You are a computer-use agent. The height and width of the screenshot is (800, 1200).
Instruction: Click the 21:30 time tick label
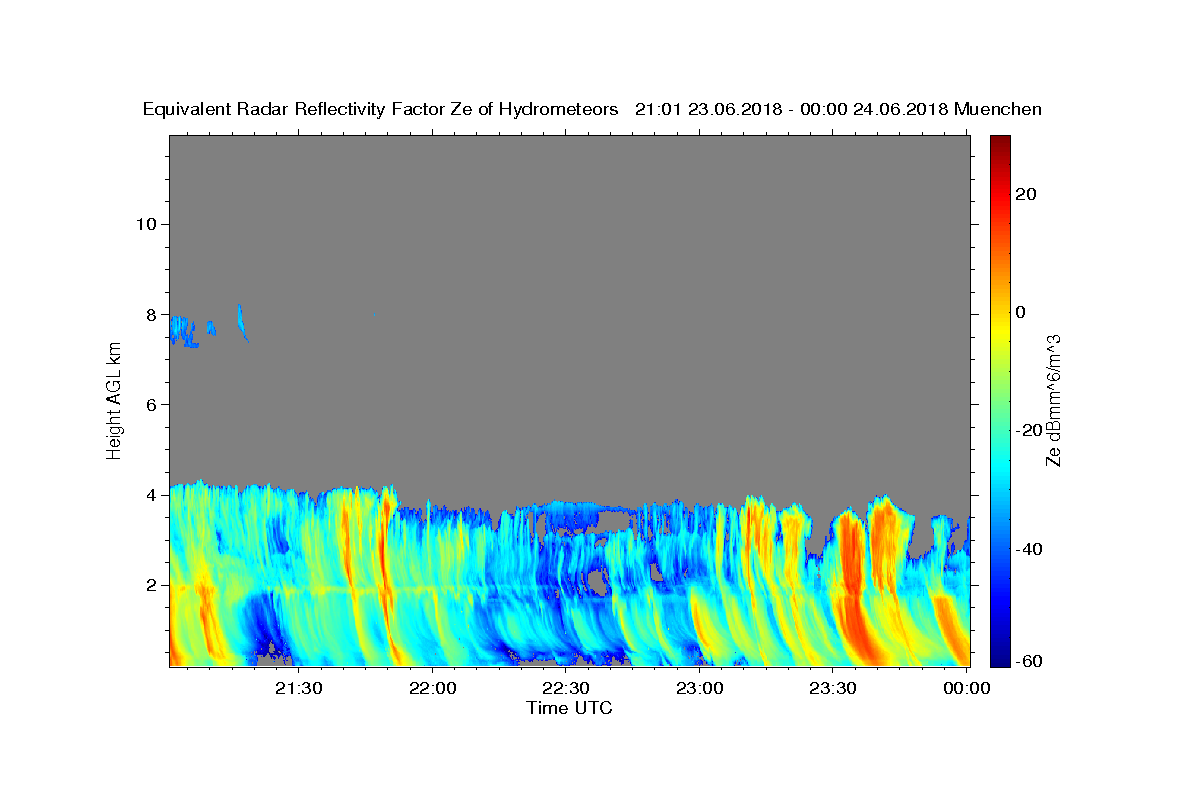(x=298, y=688)
